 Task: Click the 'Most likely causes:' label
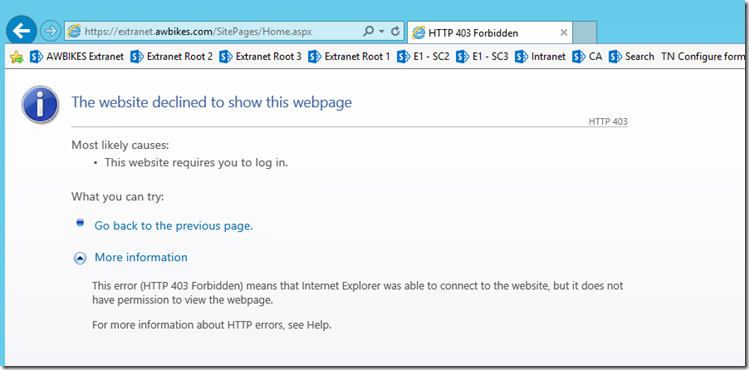pyautogui.click(x=120, y=145)
